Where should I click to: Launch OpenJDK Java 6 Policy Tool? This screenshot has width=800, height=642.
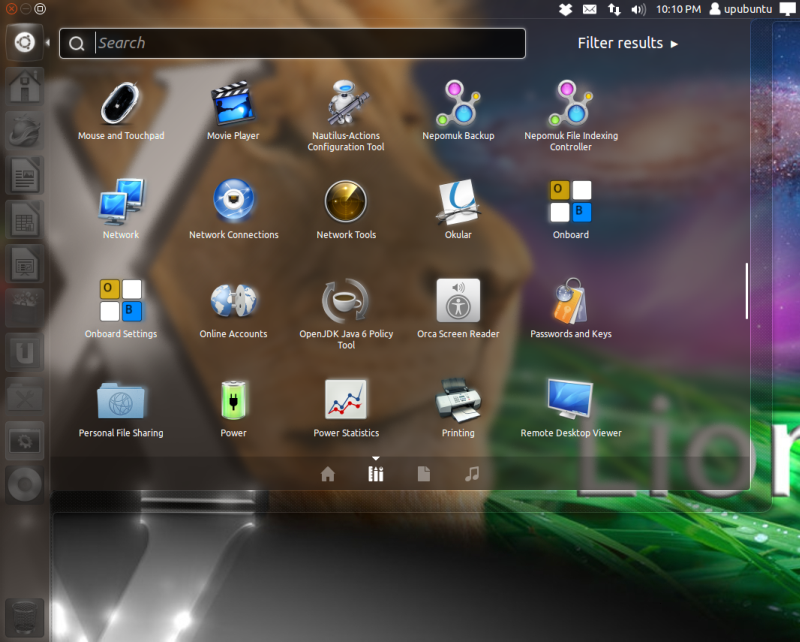point(346,314)
